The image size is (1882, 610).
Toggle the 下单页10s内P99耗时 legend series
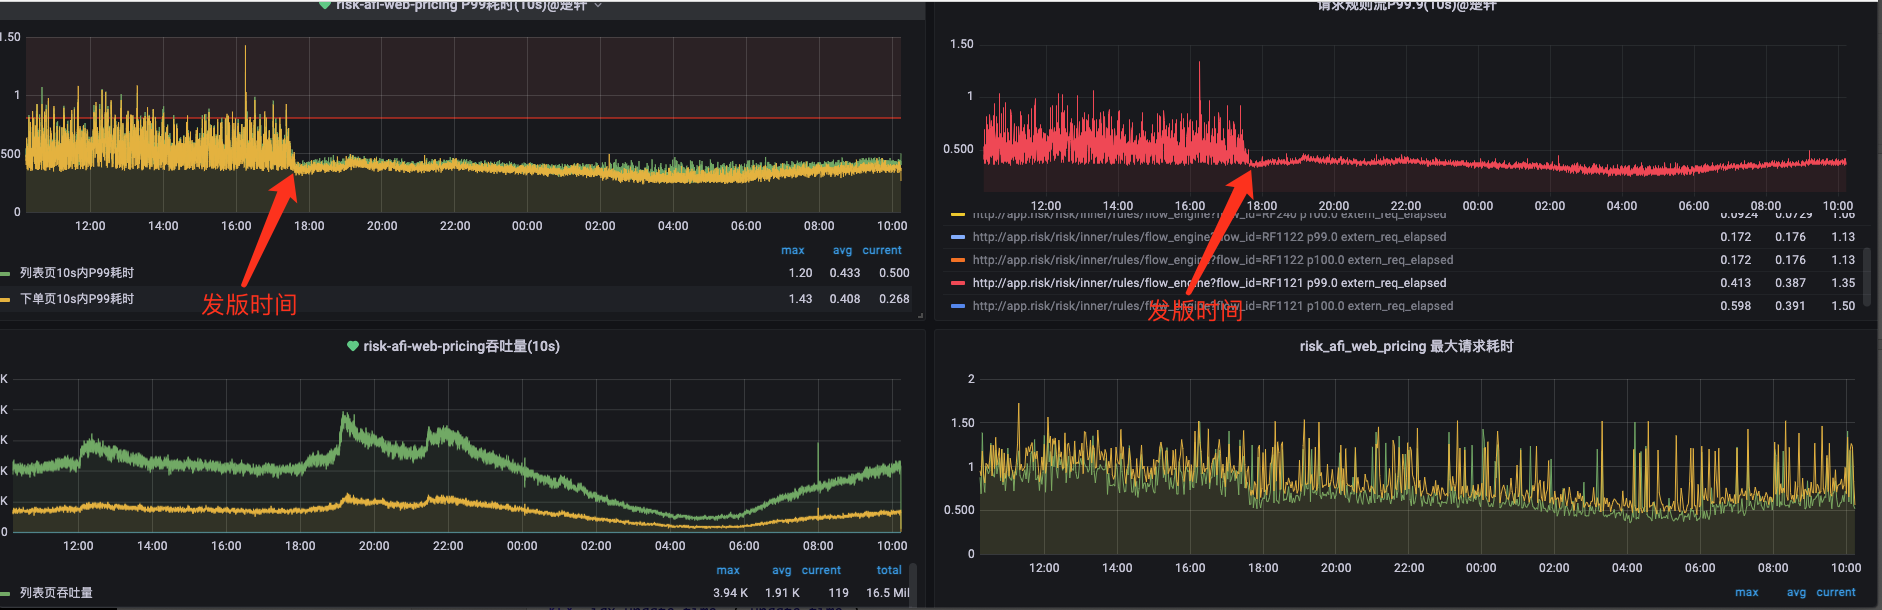(x=77, y=299)
